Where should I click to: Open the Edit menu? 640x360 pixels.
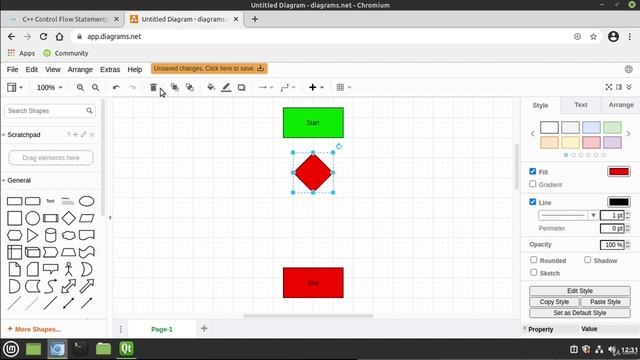tap(31, 69)
